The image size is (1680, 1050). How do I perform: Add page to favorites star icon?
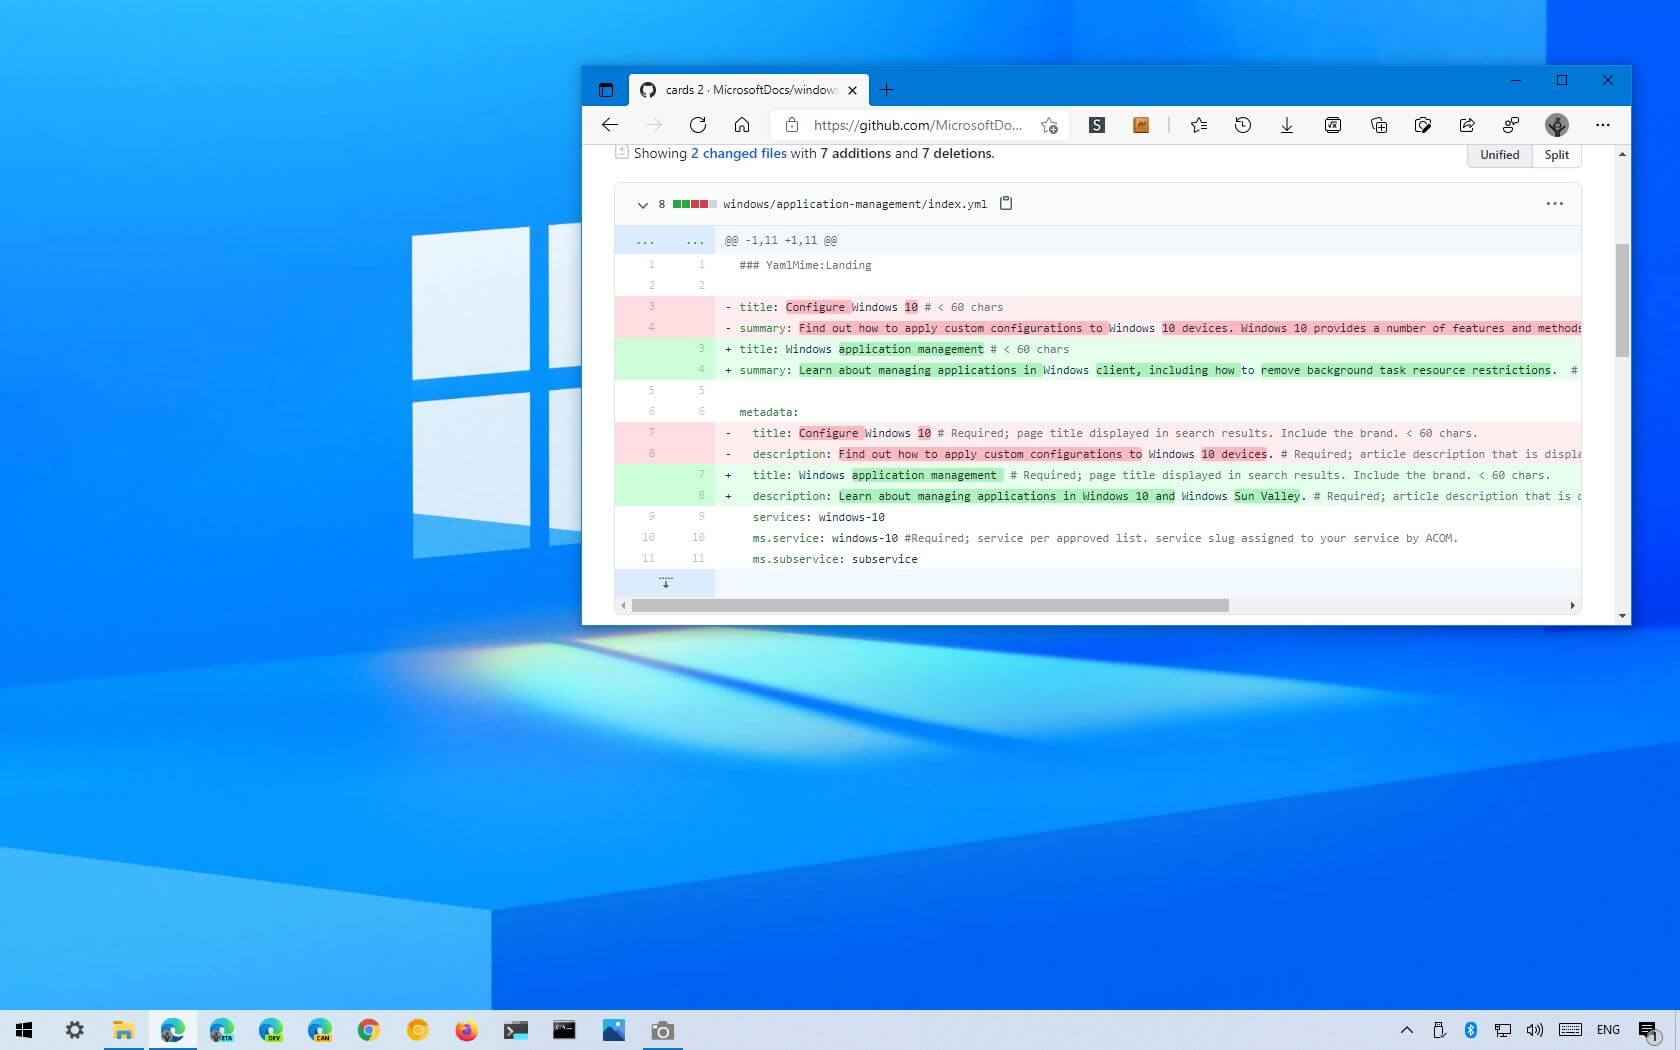point(1049,125)
